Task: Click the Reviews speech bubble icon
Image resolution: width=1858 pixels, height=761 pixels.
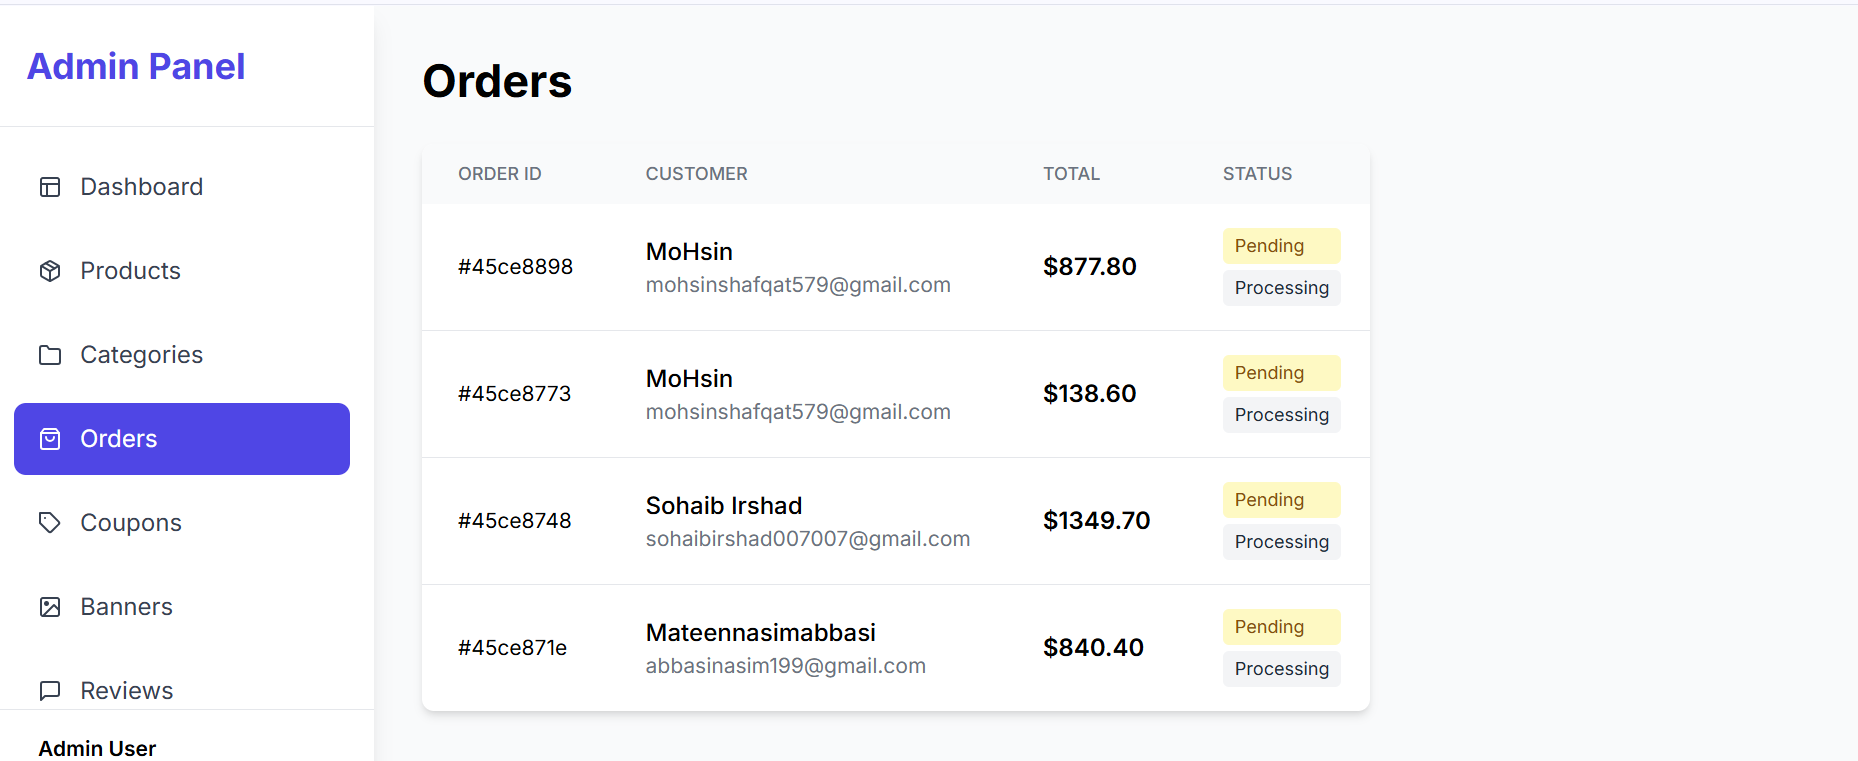Action: coord(50,691)
